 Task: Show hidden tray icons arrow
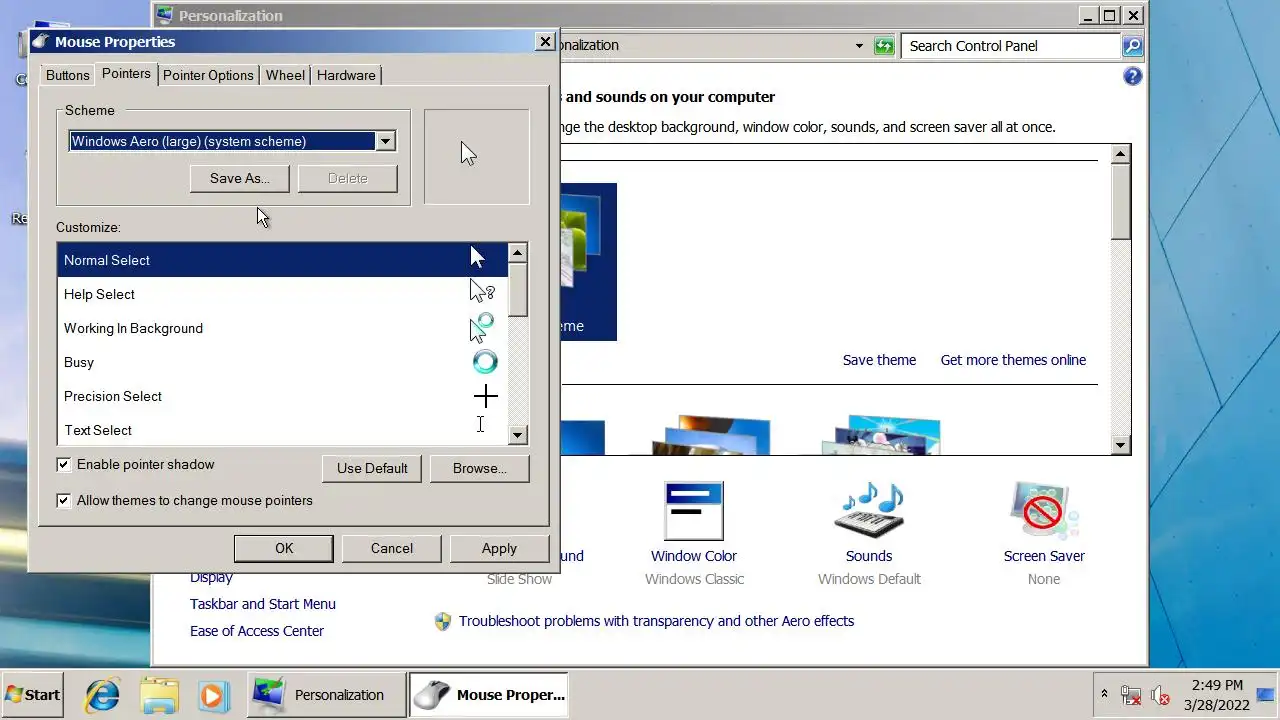(x=1104, y=694)
